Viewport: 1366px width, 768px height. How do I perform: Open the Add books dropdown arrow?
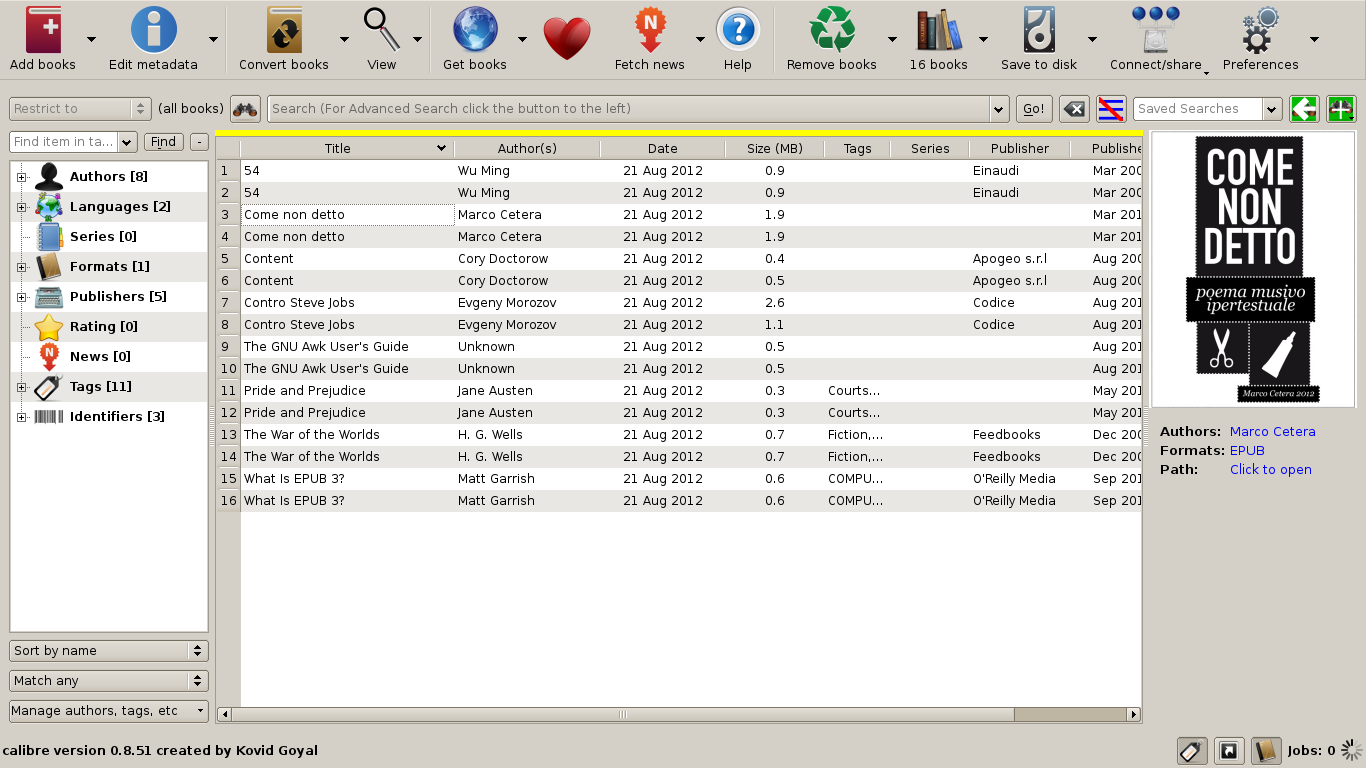(91, 39)
